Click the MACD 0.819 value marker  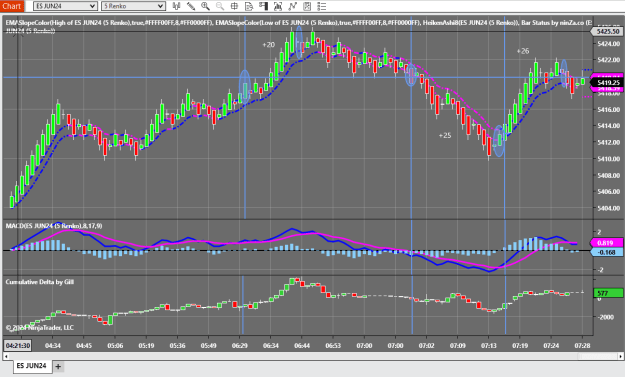[x=608, y=243]
